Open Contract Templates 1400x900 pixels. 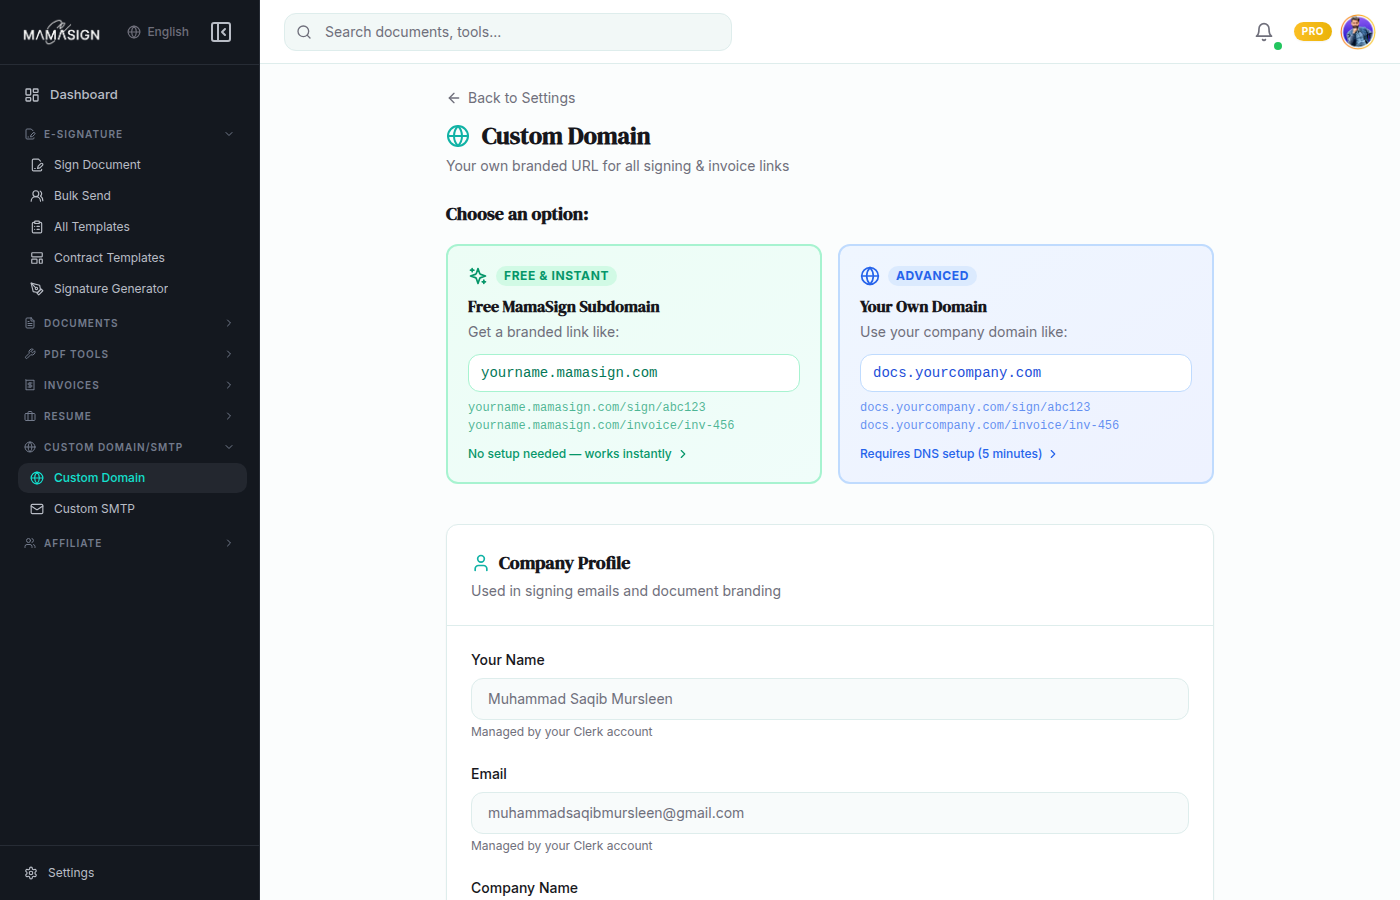[x=132, y=258]
